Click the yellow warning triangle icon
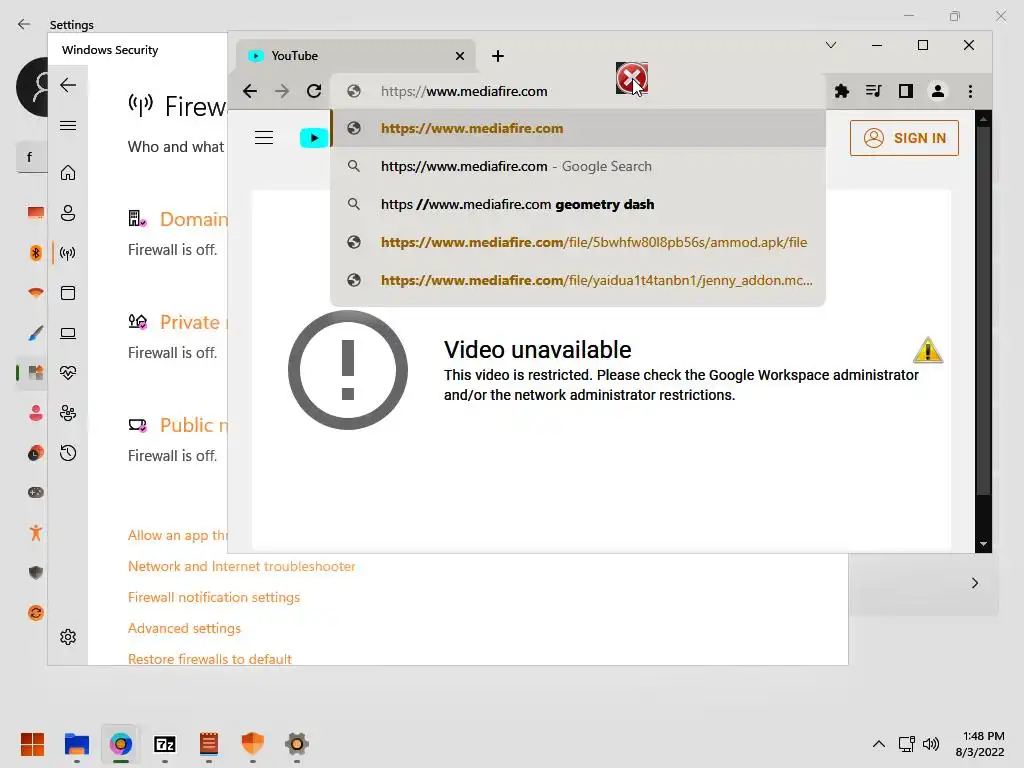The image size is (1024, 768). [927, 350]
